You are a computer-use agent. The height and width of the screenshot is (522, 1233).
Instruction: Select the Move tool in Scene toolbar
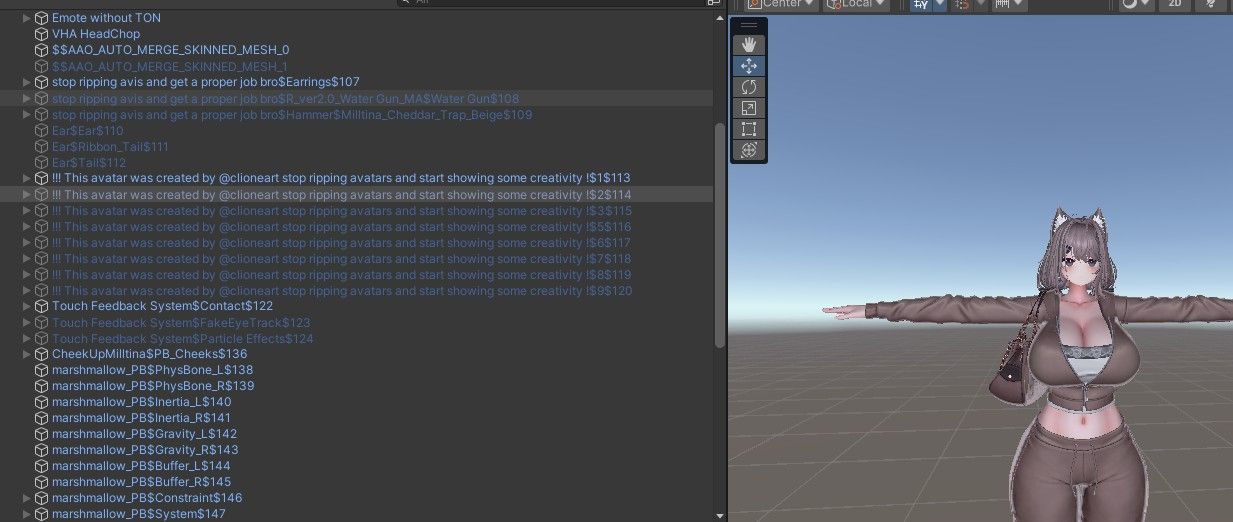pyautogui.click(x=749, y=66)
